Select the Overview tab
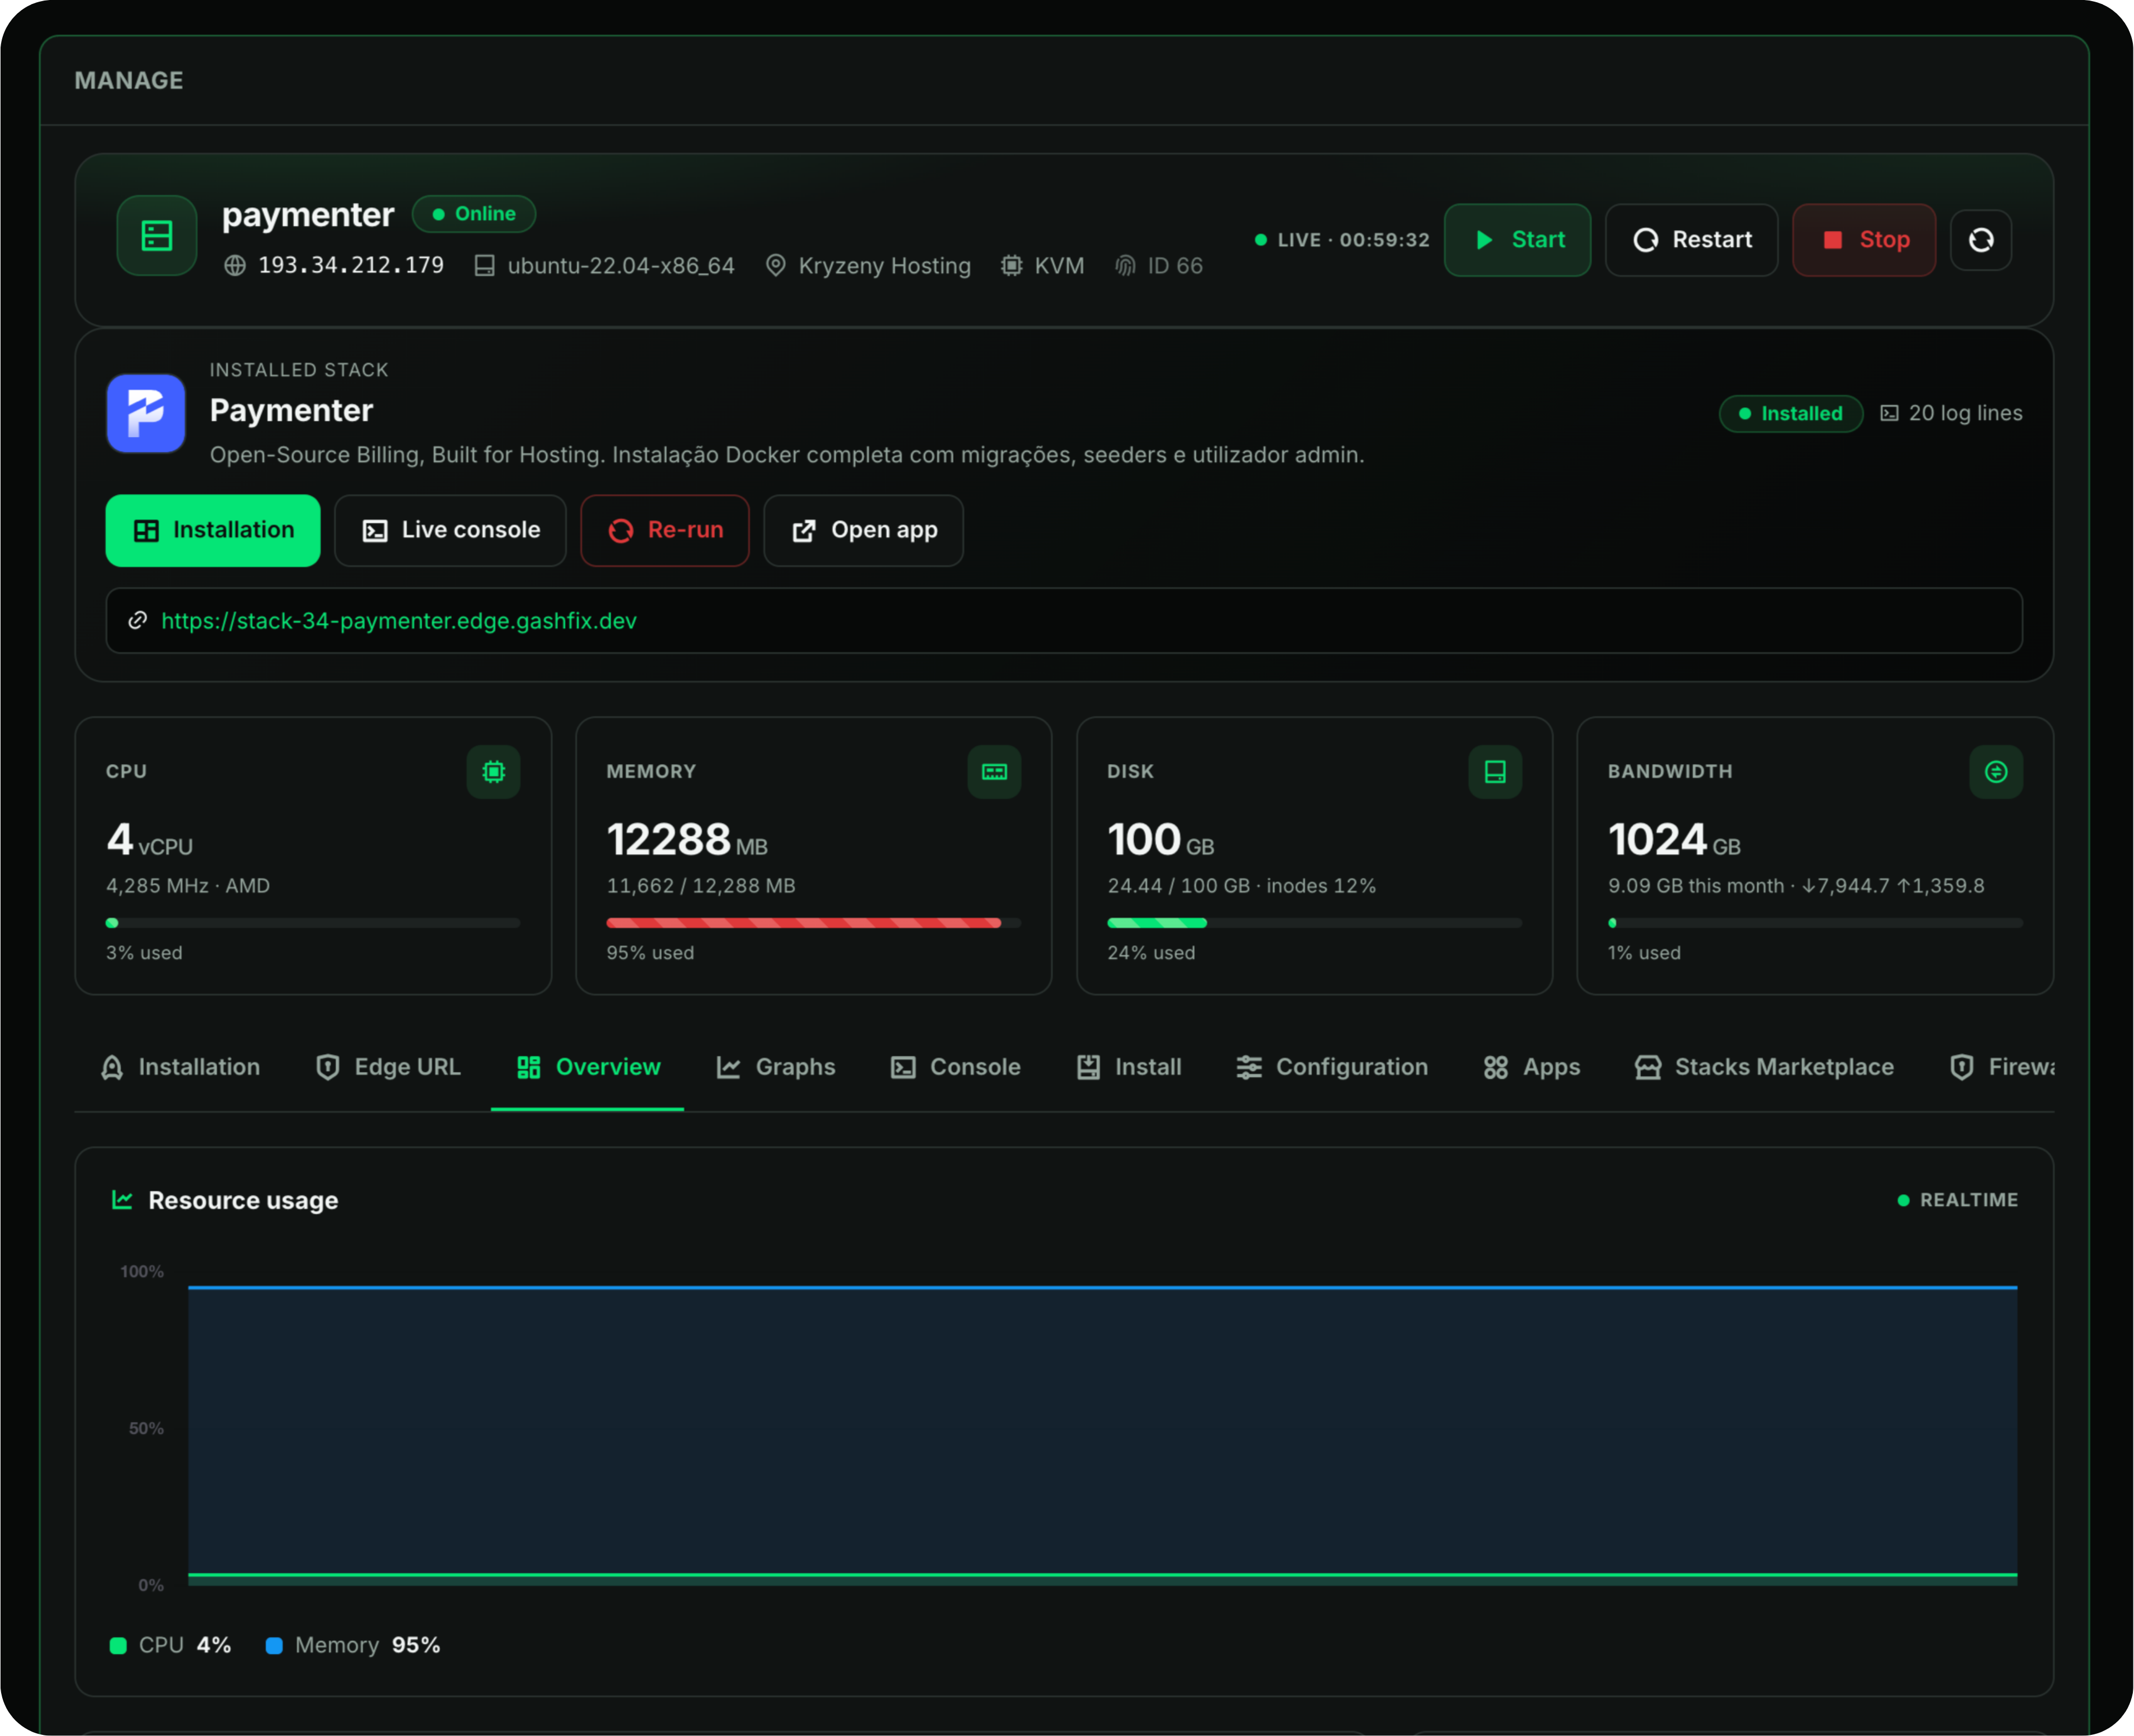Viewport: 2134px width, 1736px height. pyautogui.click(x=588, y=1068)
